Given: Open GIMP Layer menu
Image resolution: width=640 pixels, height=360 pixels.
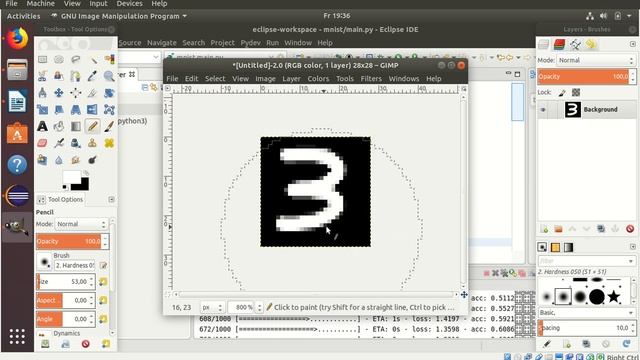Looking at the screenshot, I should click(291, 78).
